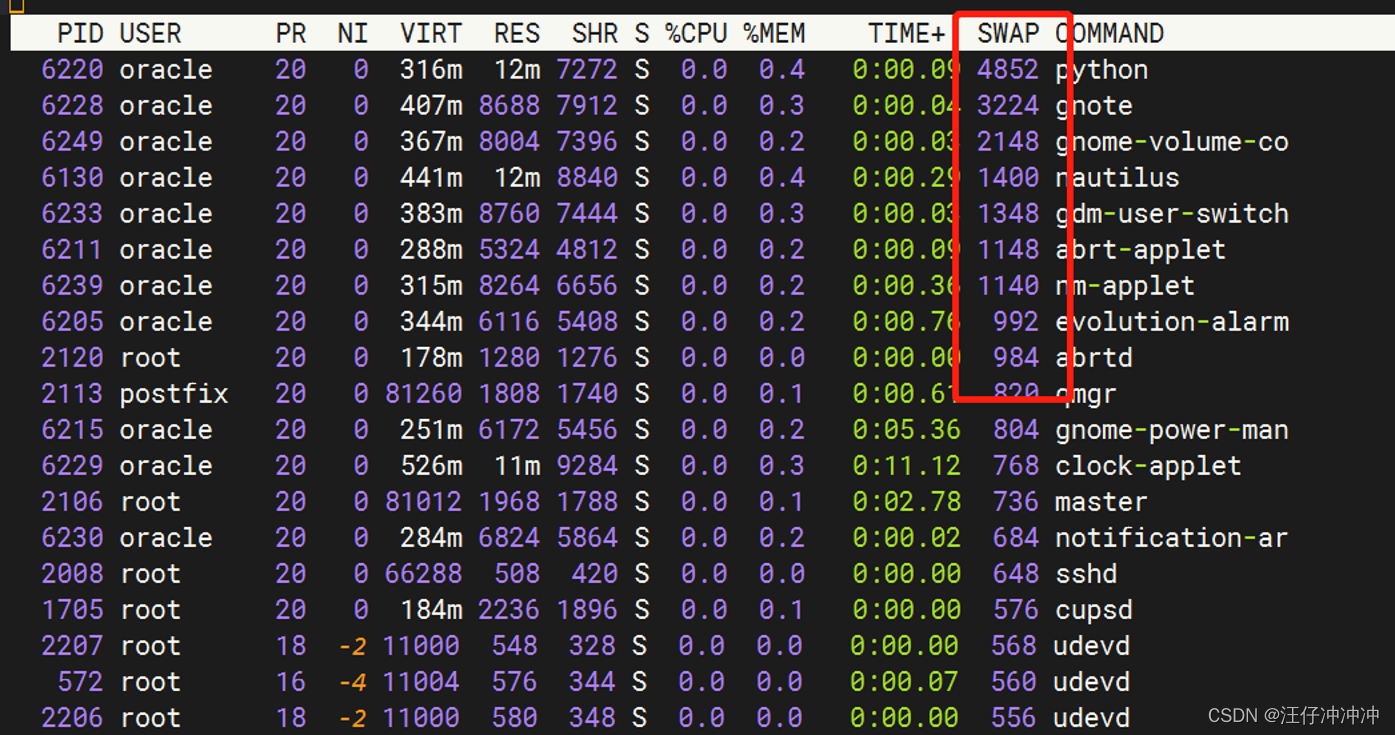The height and width of the screenshot is (735, 1395).
Task: Click the USER column header
Action: (x=151, y=33)
